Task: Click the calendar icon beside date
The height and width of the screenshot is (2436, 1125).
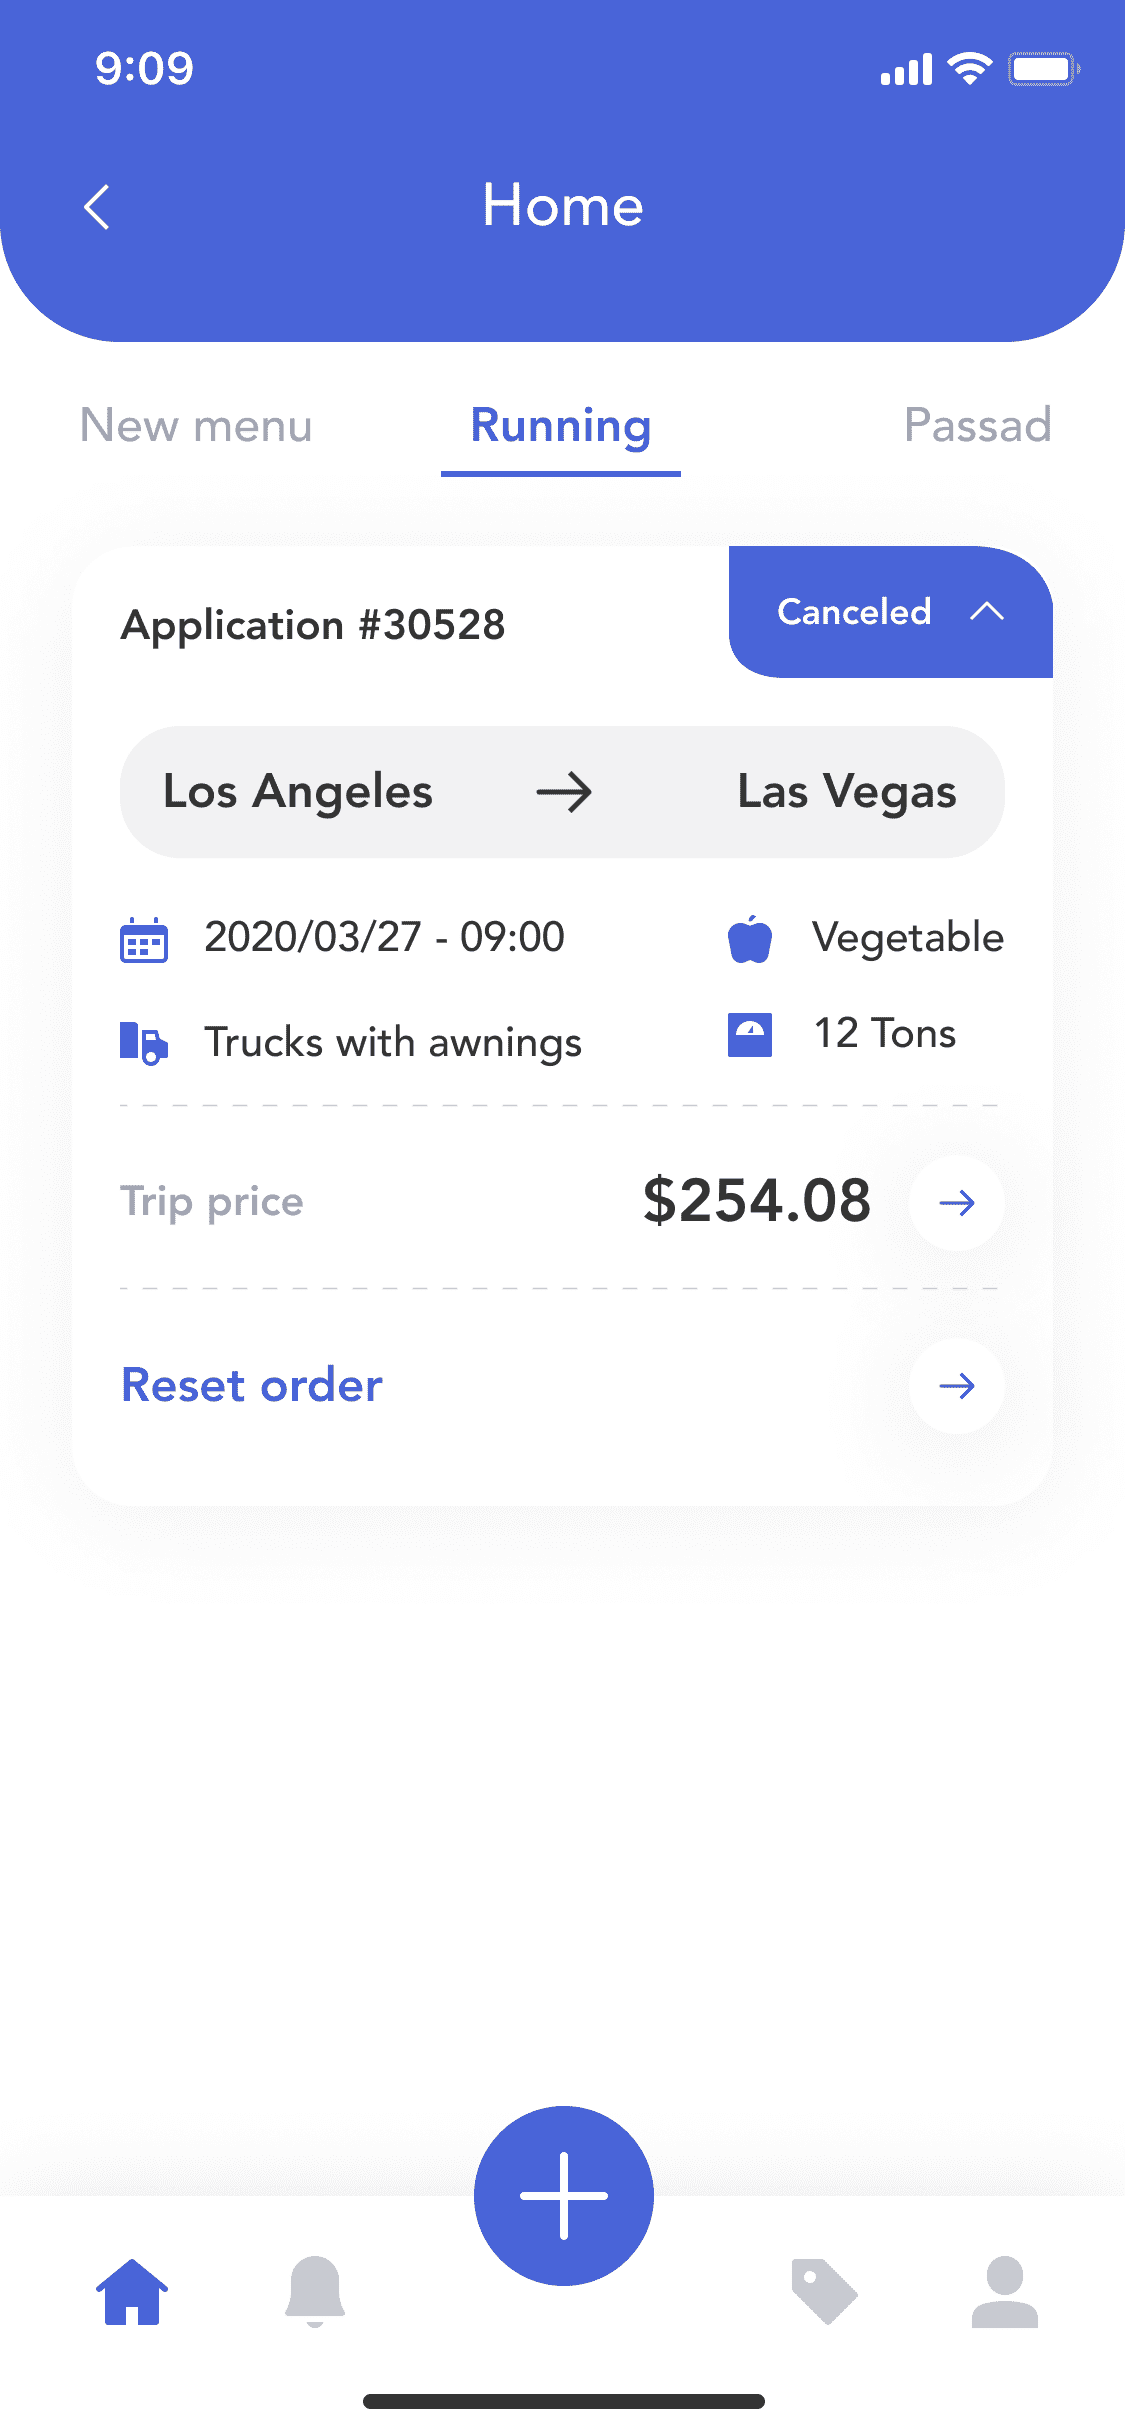Action: point(144,939)
